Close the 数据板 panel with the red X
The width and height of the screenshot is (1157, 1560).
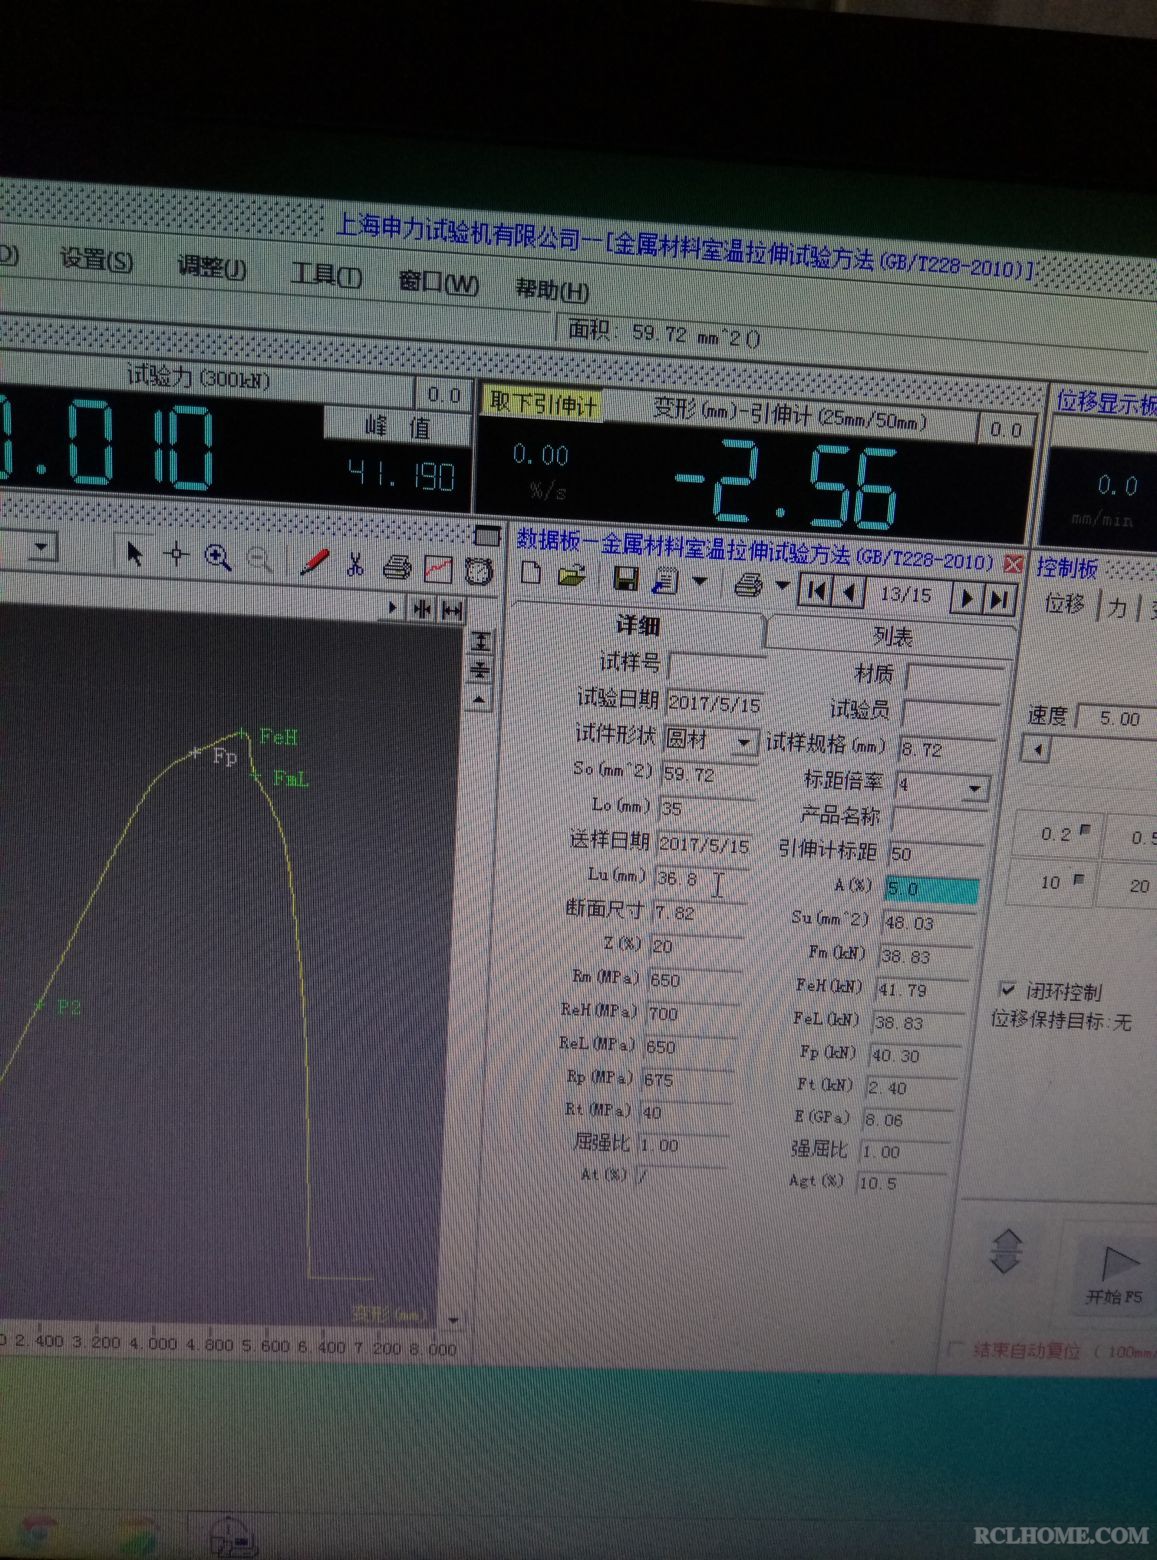point(1013,564)
